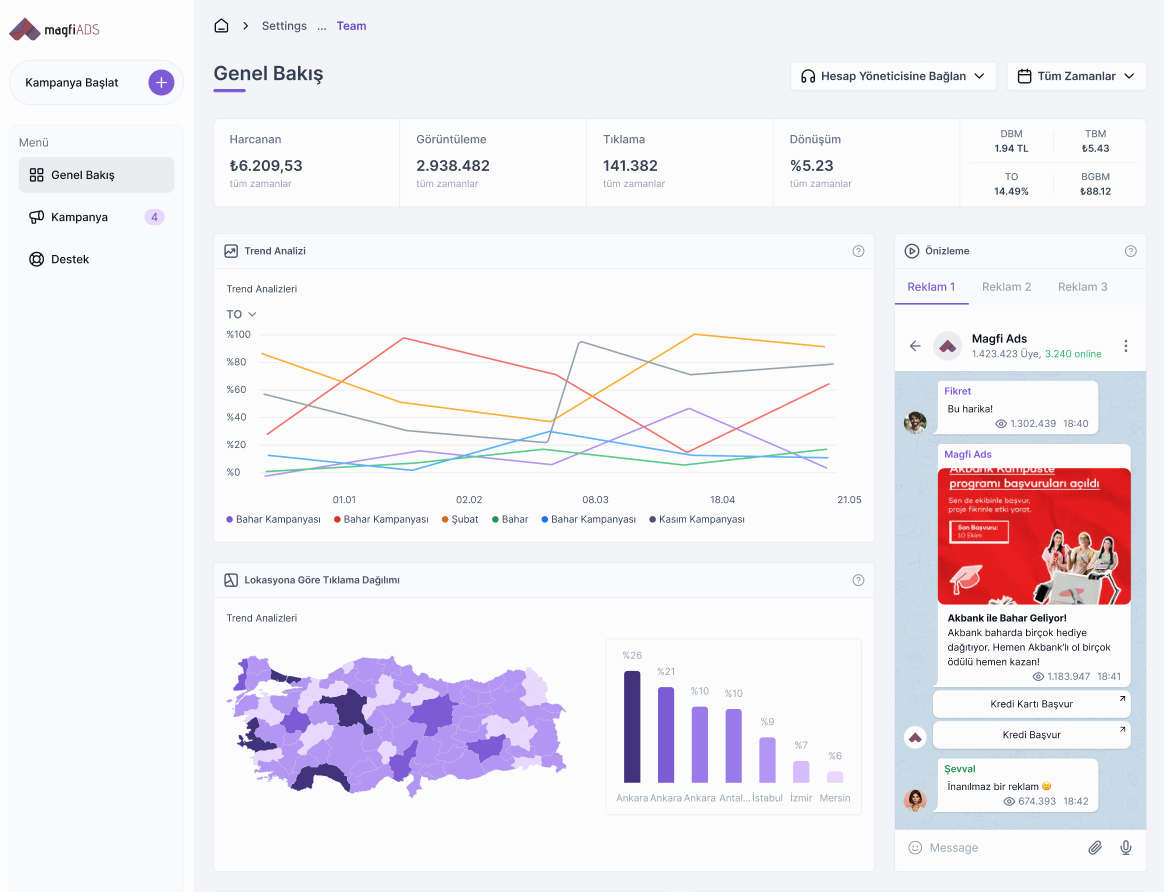This screenshot has width=1164, height=892.
Task: Open the Hesap Yöneticisine Bağlan dropdown
Action: 893,76
